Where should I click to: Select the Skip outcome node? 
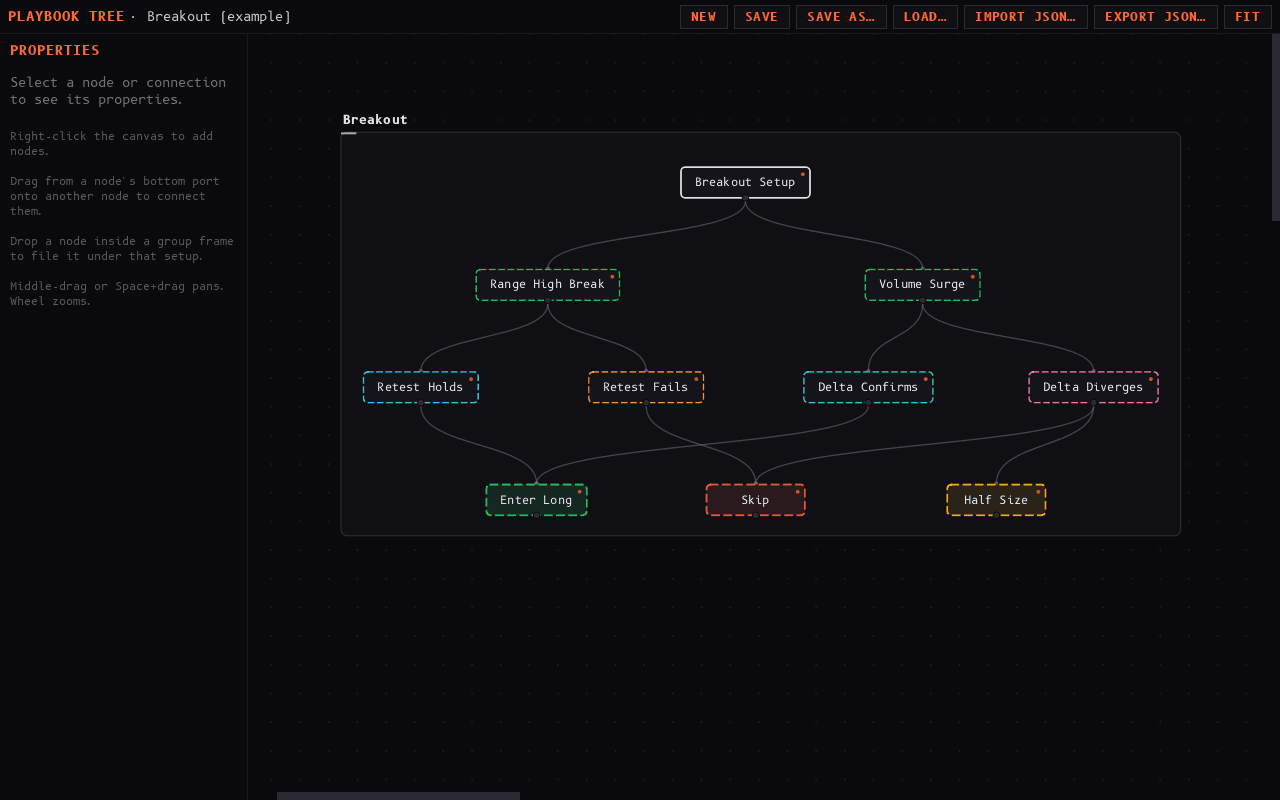coord(755,500)
